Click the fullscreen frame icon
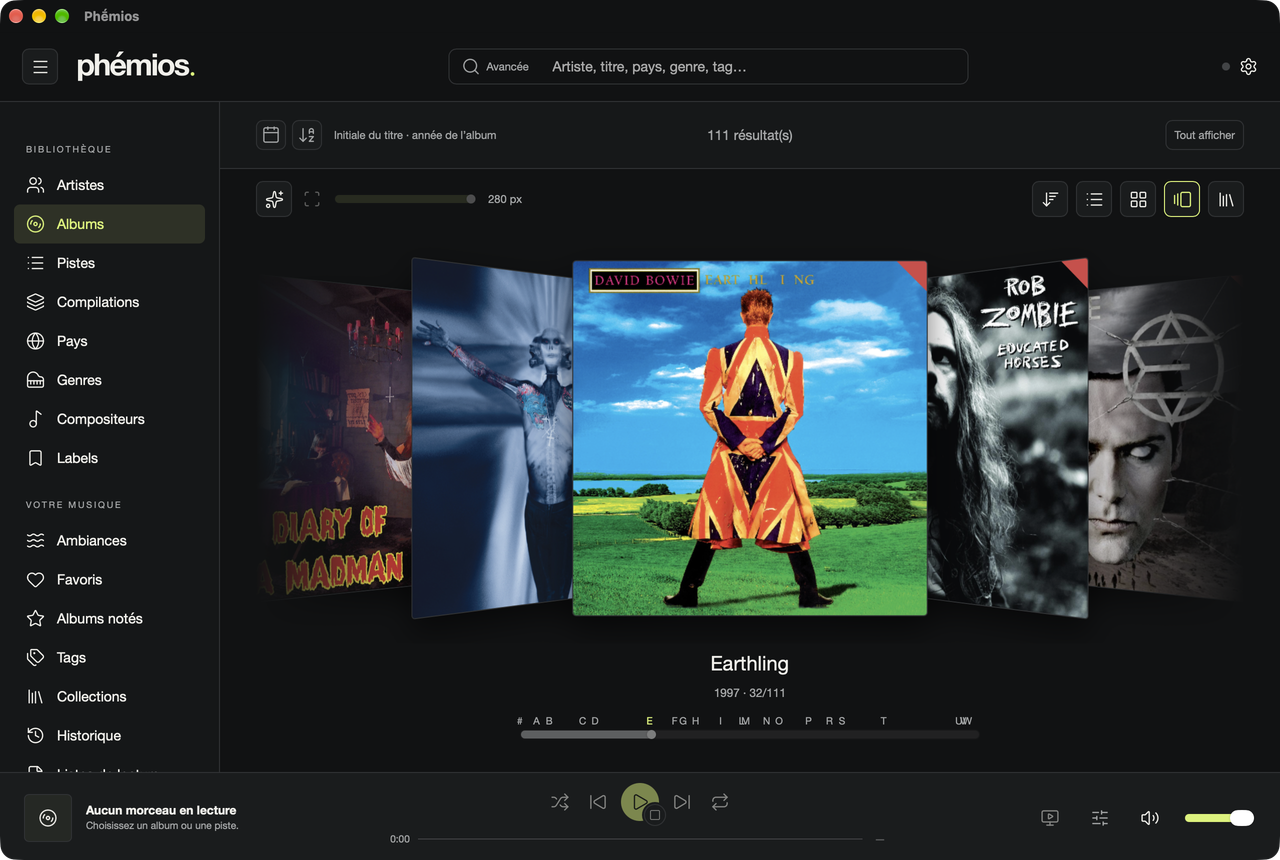1280x860 pixels. [312, 199]
